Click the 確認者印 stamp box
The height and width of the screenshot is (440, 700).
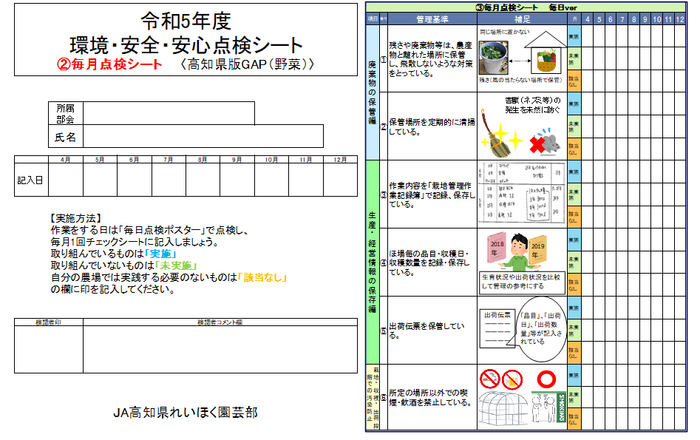pyautogui.click(x=49, y=349)
